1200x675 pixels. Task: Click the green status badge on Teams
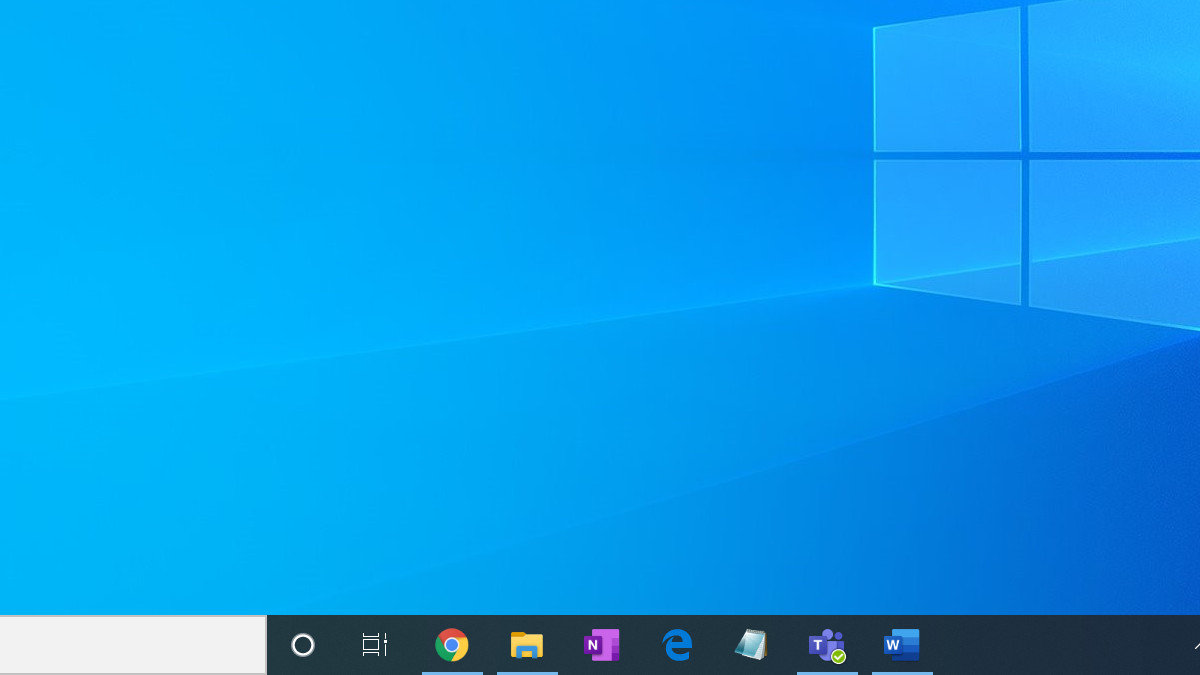pyautogui.click(x=839, y=657)
